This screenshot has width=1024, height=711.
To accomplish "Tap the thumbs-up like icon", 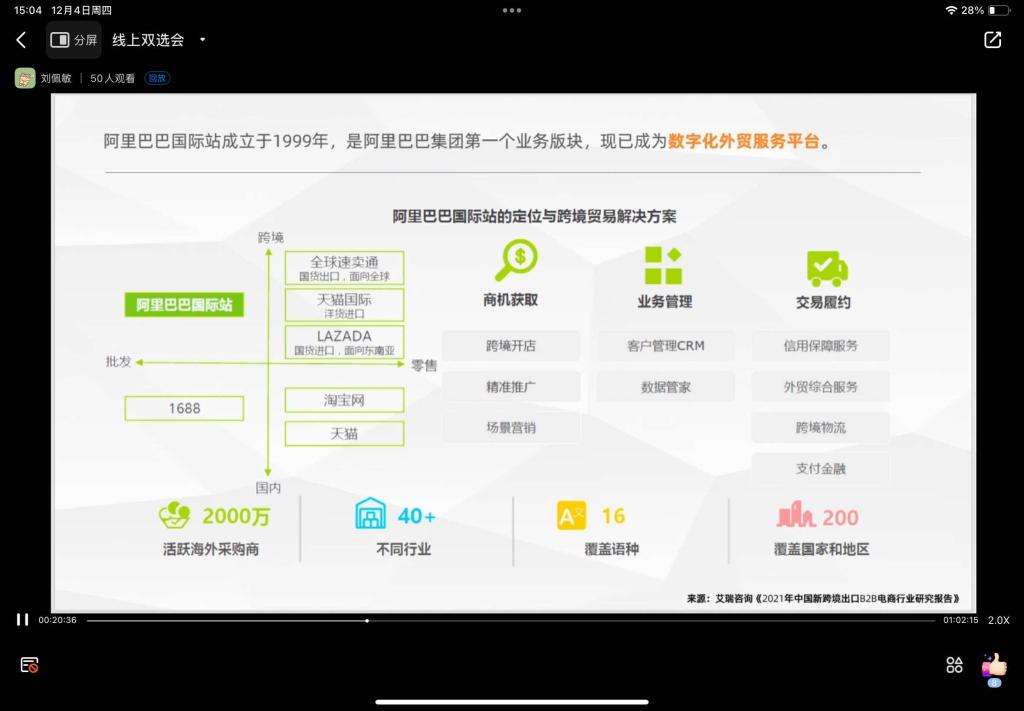I will (x=994, y=665).
